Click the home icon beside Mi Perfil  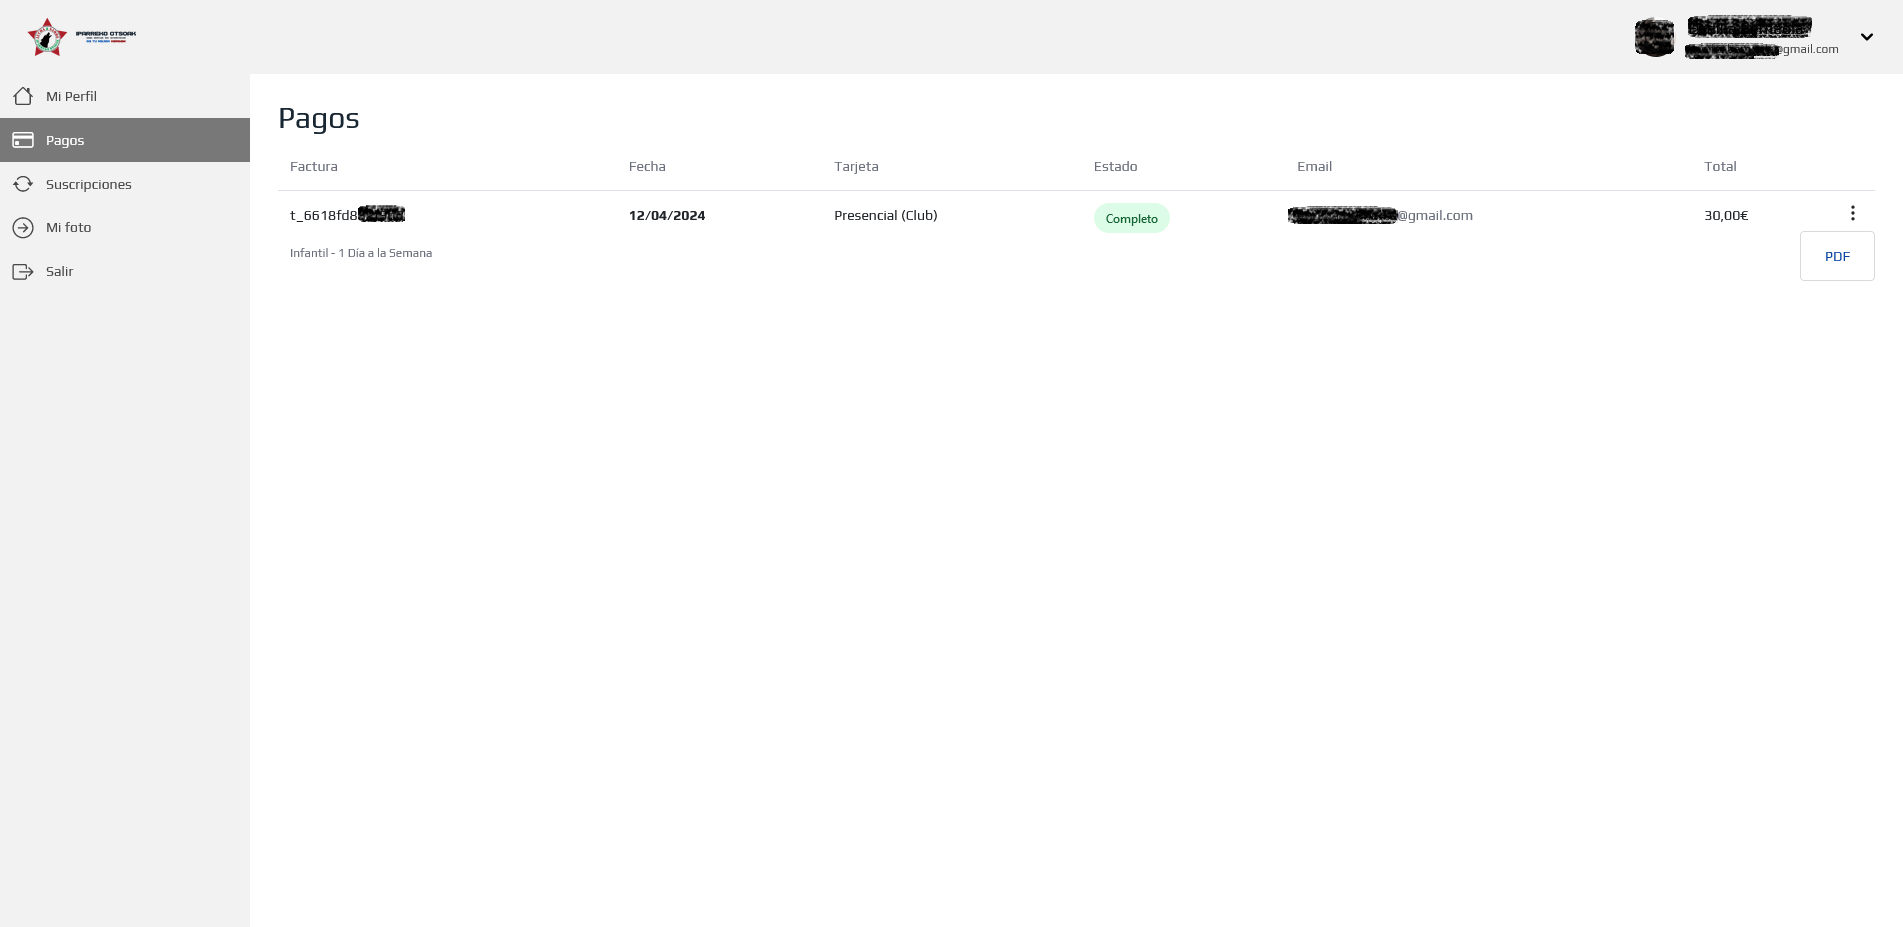tap(23, 96)
